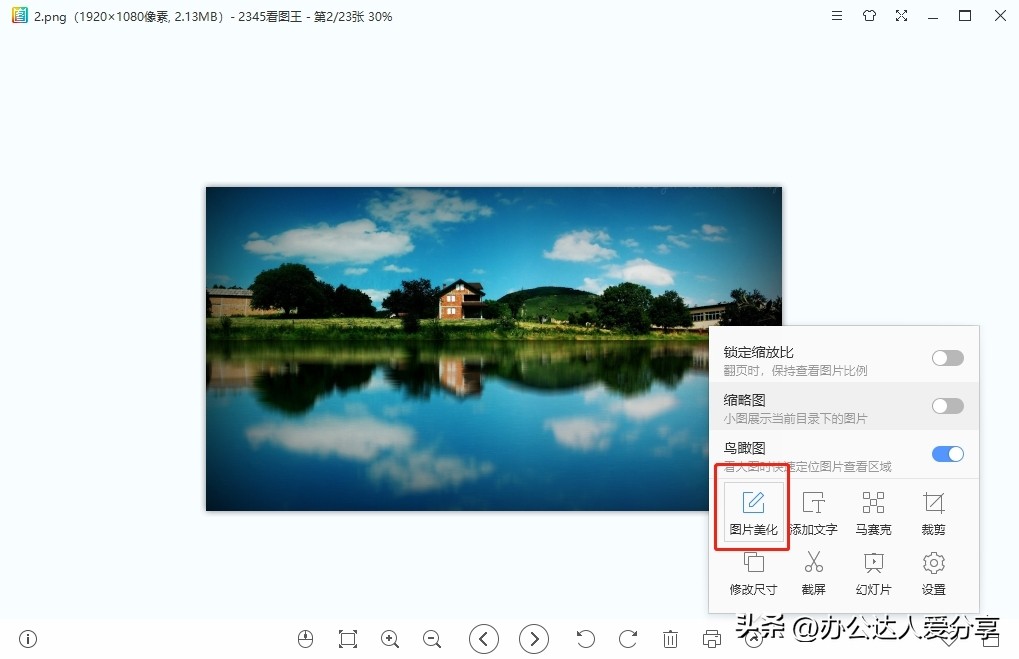Select the 添加文字 add text tool
1019x659 pixels.
tap(813, 511)
